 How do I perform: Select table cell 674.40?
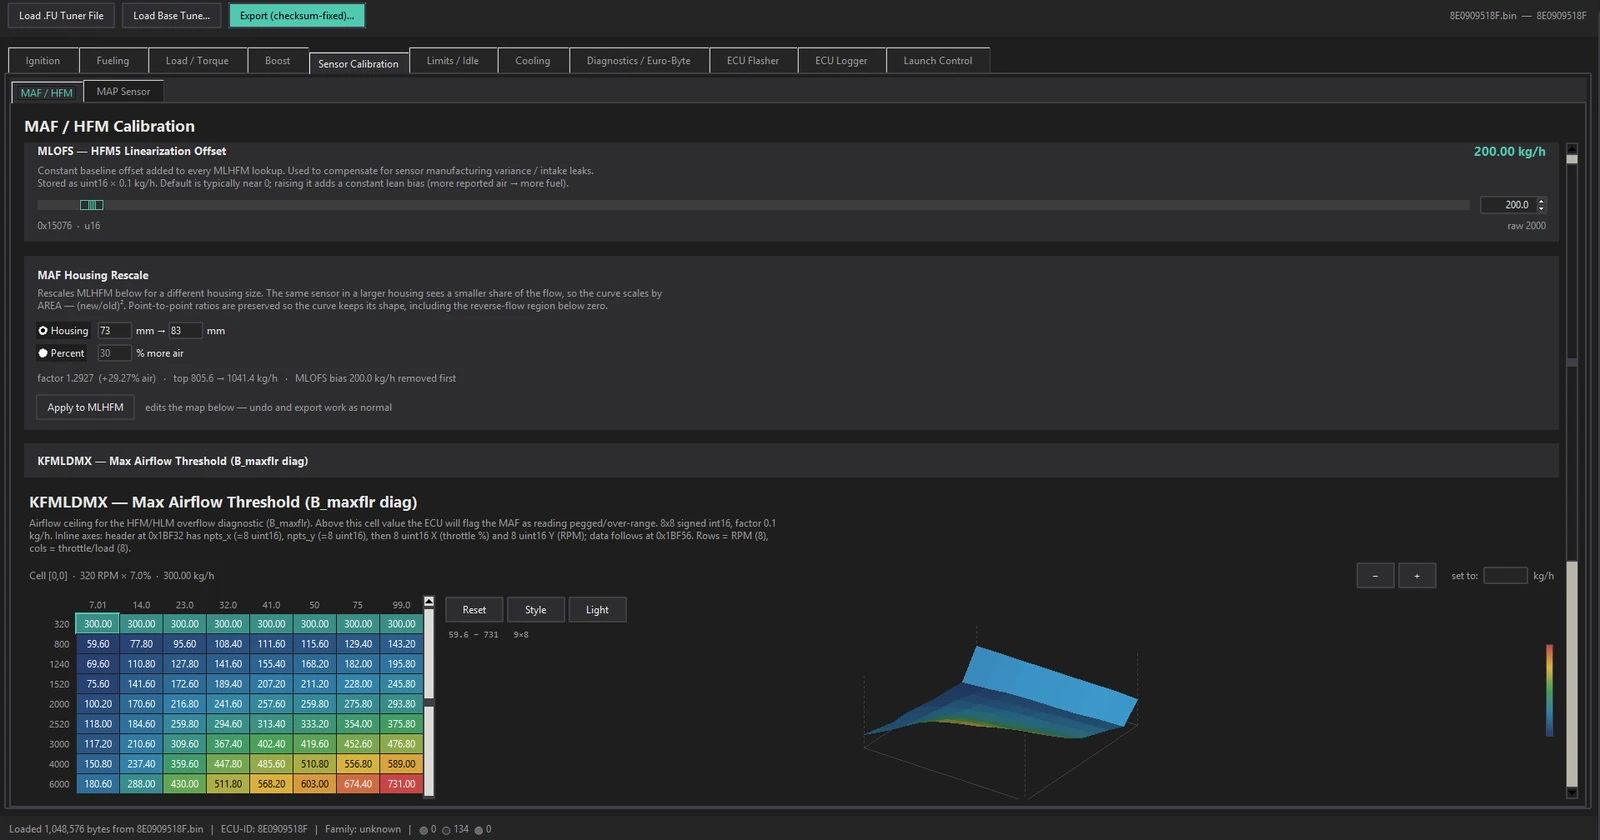(358, 784)
